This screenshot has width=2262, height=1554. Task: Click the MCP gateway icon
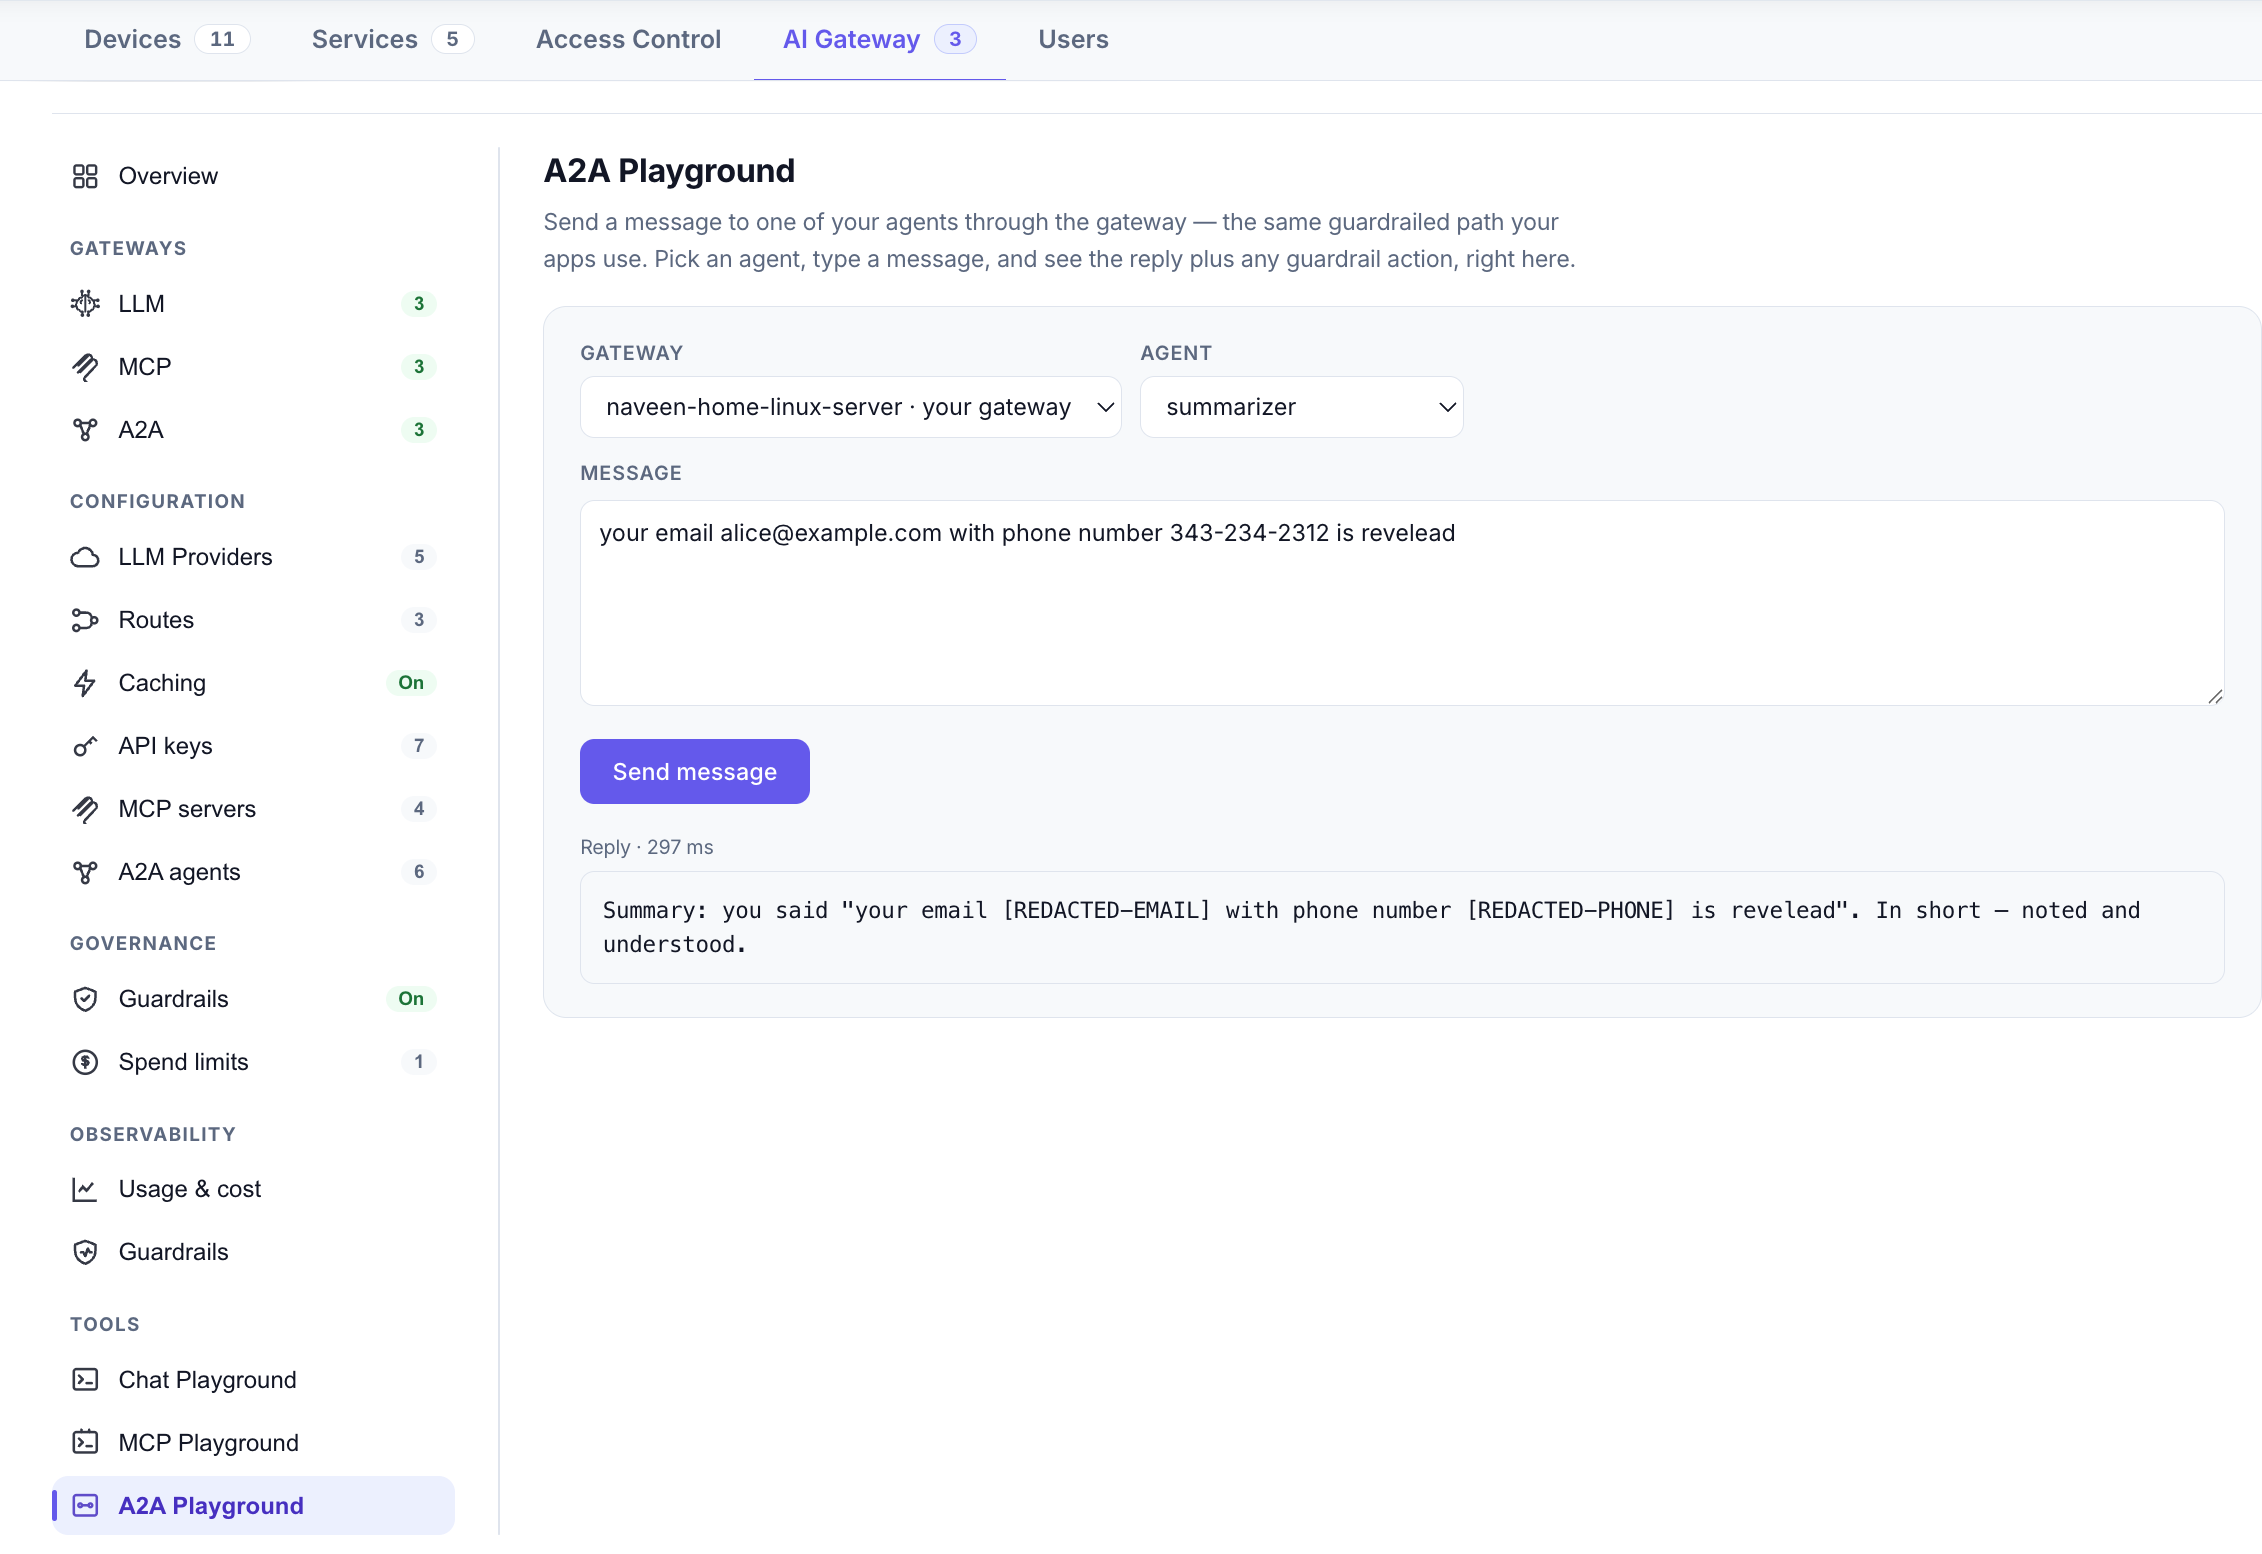(85, 367)
